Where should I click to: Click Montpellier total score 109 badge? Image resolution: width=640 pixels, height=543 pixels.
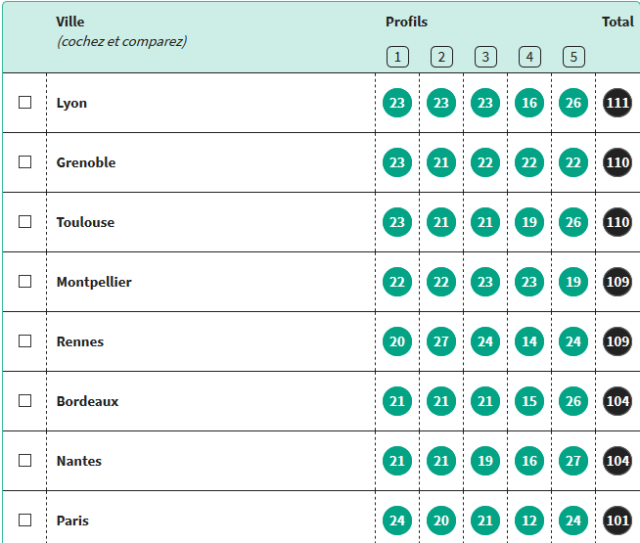click(x=618, y=282)
